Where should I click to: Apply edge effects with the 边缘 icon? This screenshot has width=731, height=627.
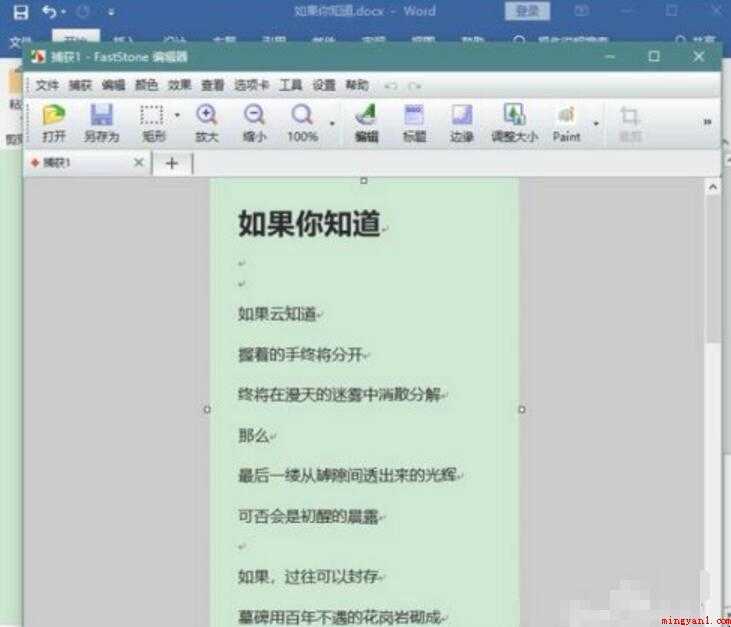click(462, 123)
